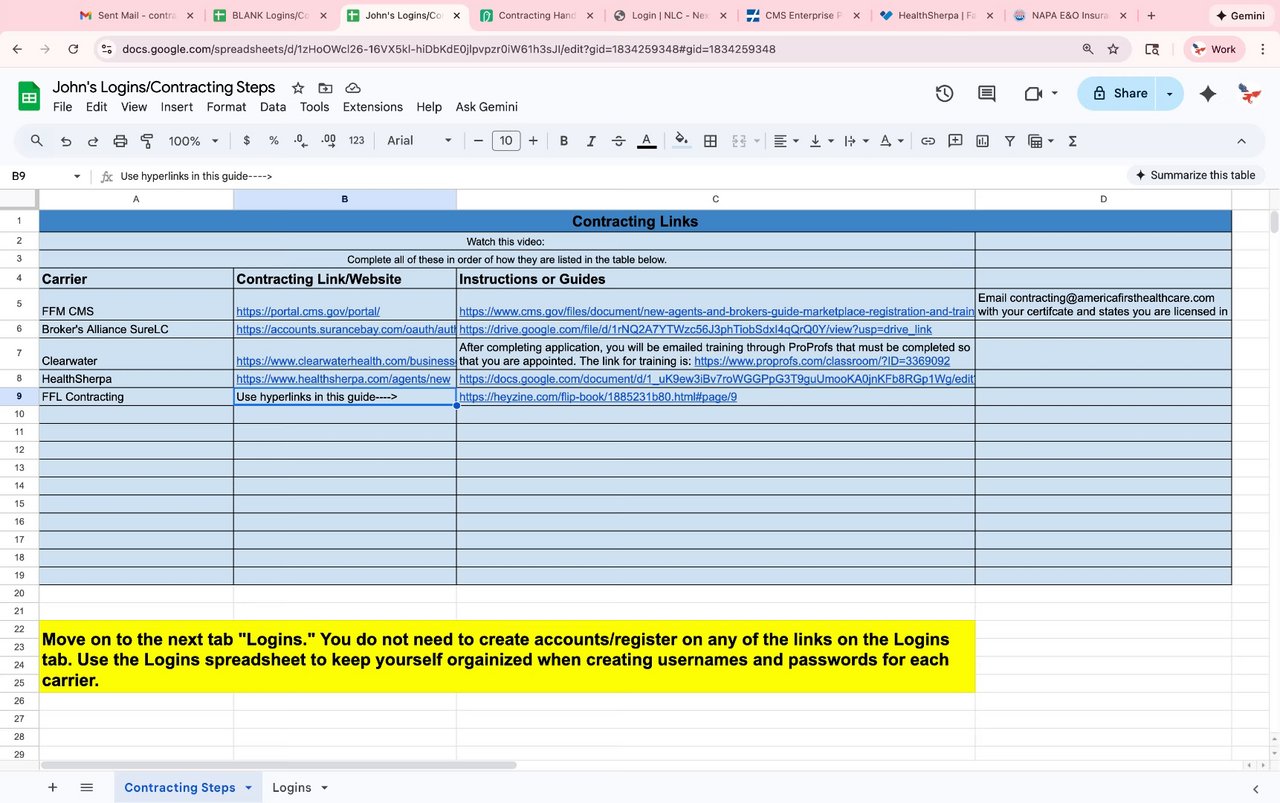Open version history clock icon
The width and height of the screenshot is (1280, 803).
[944, 93]
